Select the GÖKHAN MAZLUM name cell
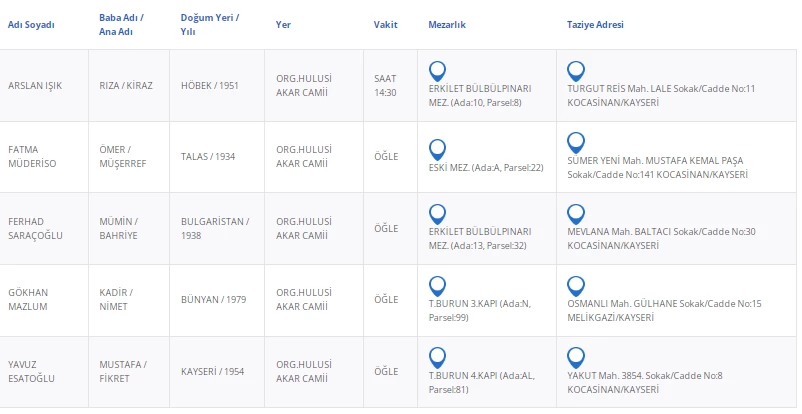The height and width of the screenshot is (414, 802). coord(28,299)
